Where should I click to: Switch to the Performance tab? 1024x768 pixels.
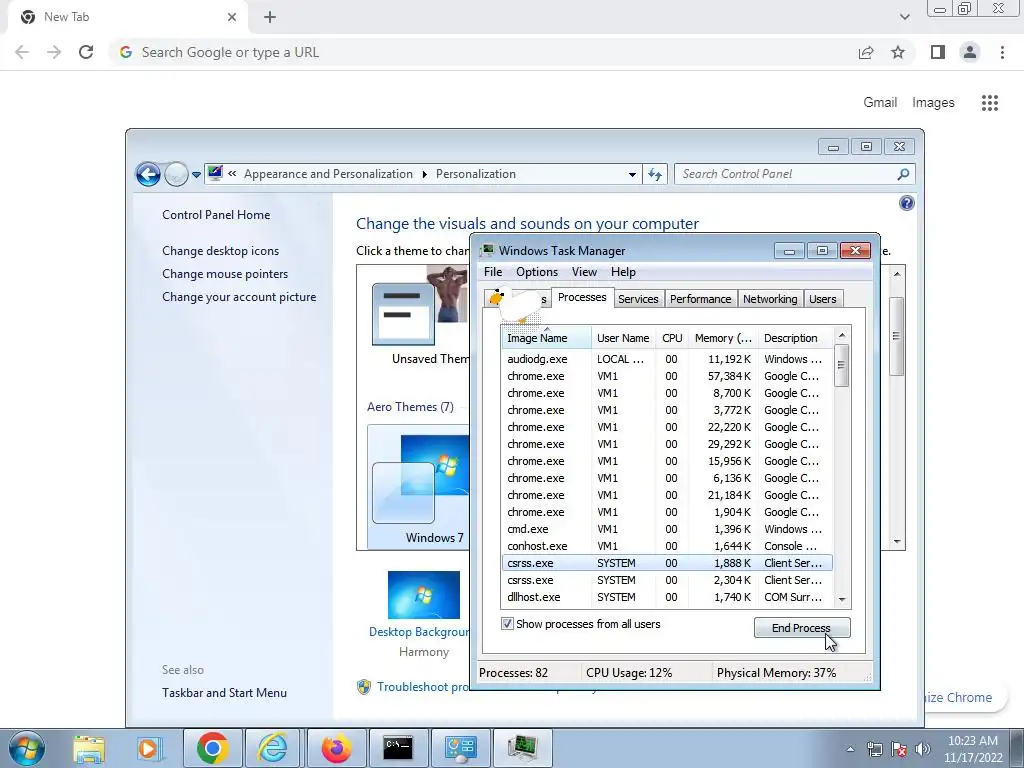click(x=700, y=299)
